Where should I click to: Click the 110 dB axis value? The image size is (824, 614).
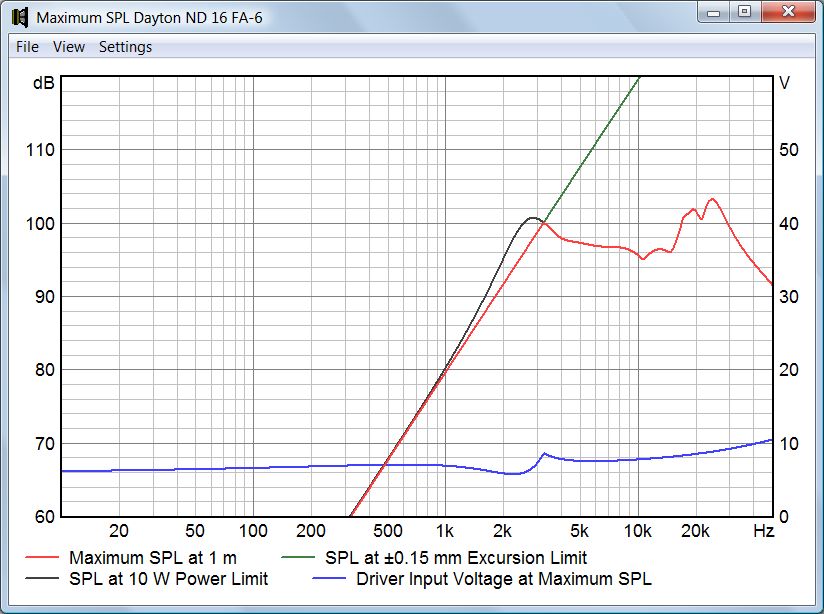(40, 150)
